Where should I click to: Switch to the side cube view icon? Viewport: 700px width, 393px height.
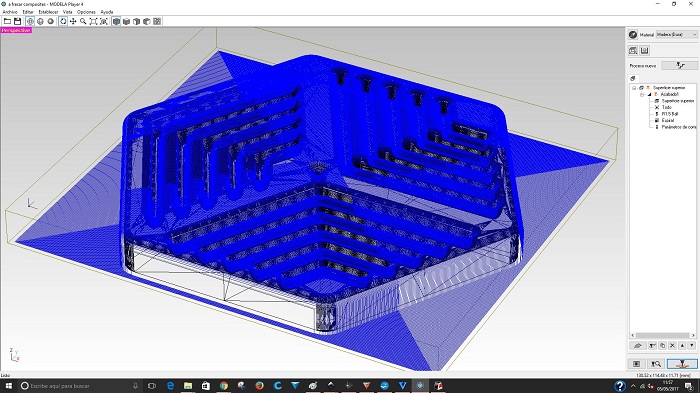coord(147,21)
